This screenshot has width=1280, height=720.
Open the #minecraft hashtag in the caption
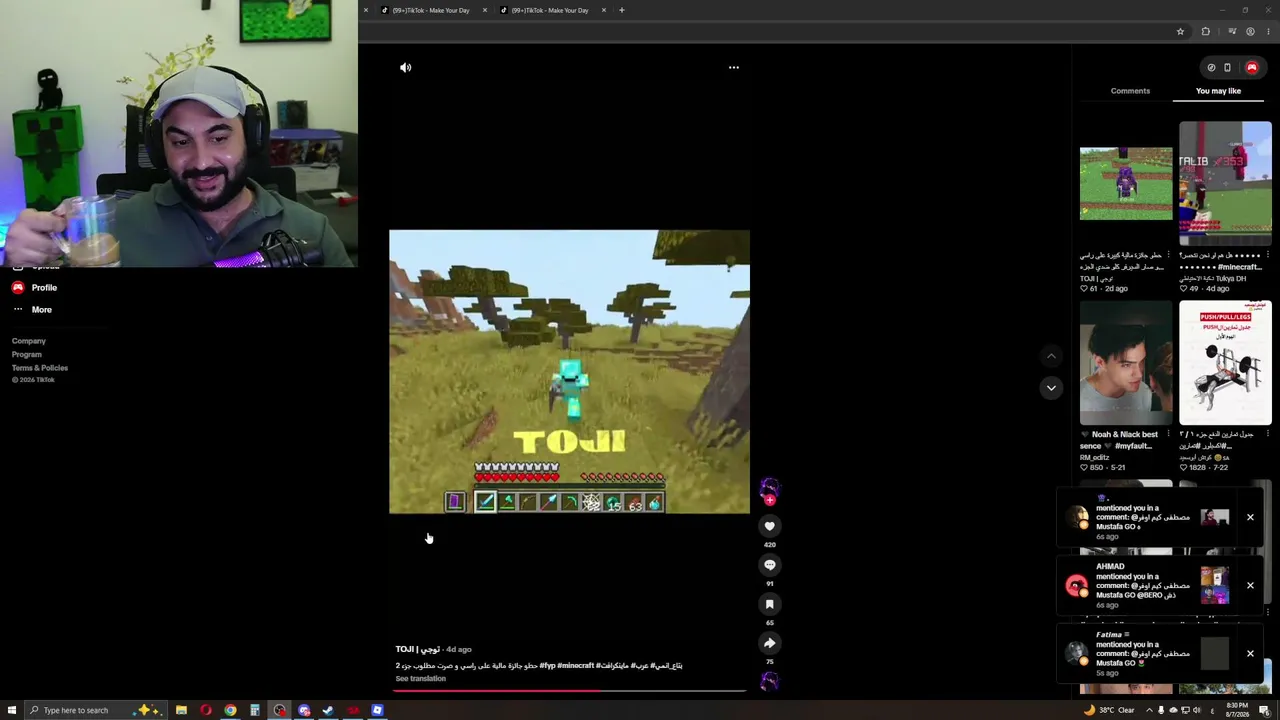coord(575,666)
